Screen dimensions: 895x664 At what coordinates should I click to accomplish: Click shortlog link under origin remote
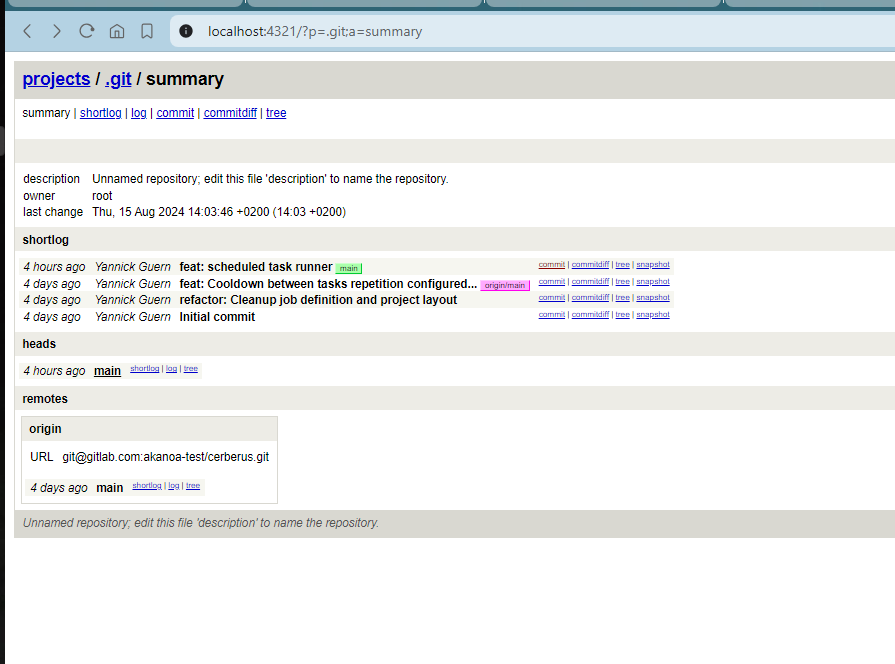pos(147,486)
